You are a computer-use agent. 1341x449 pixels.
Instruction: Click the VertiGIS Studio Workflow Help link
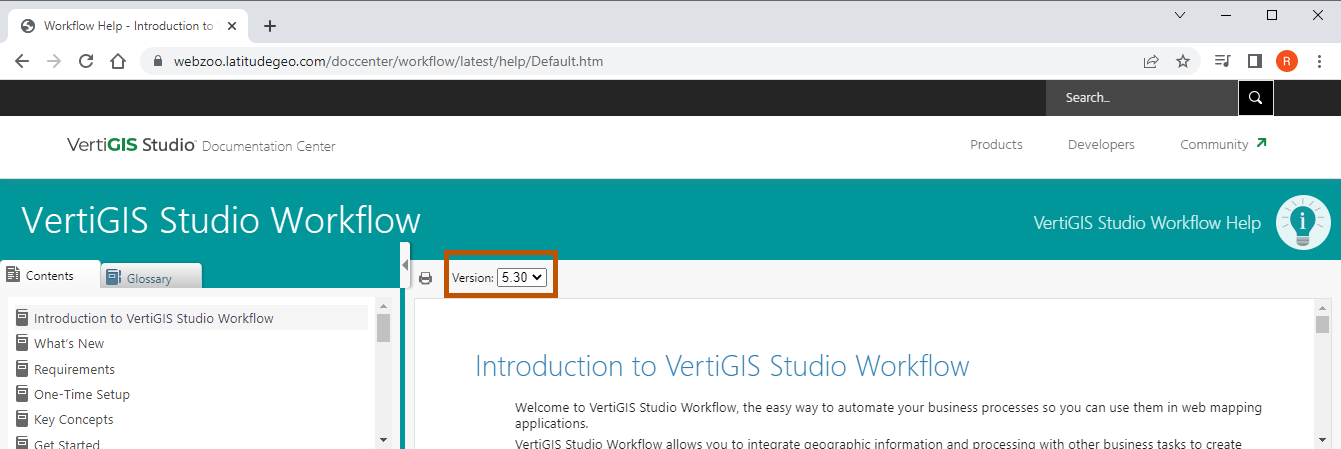click(1147, 222)
